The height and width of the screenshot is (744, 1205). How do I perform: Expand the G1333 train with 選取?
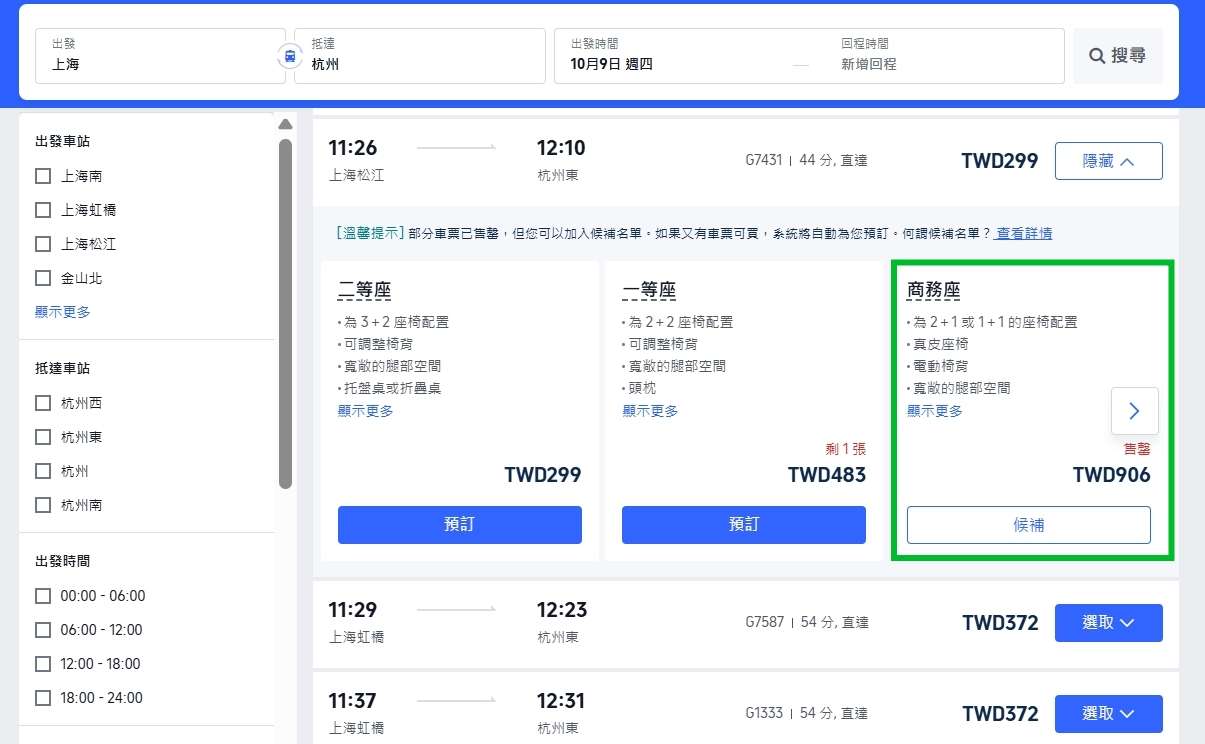[x=1108, y=714]
